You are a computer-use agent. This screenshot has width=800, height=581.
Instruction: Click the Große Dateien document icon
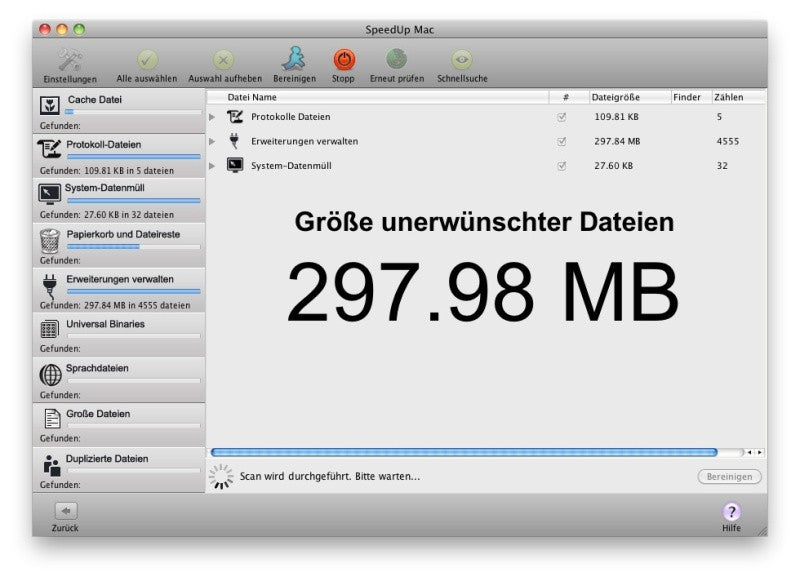point(52,419)
